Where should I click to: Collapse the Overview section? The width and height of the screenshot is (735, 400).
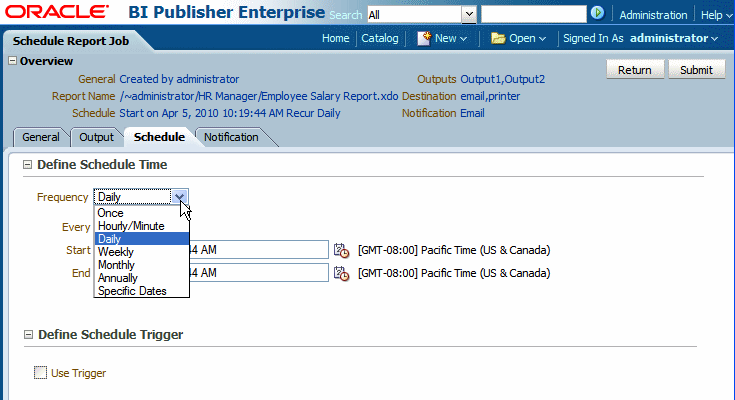click(13, 61)
